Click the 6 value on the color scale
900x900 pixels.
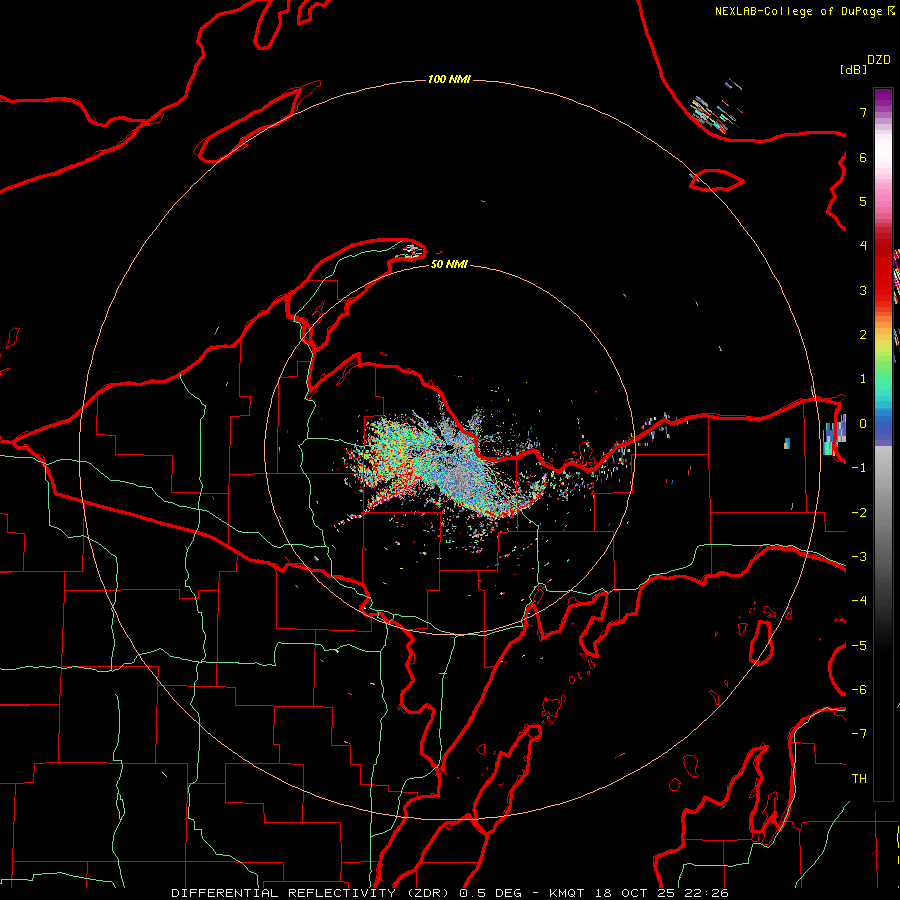tap(863, 157)
